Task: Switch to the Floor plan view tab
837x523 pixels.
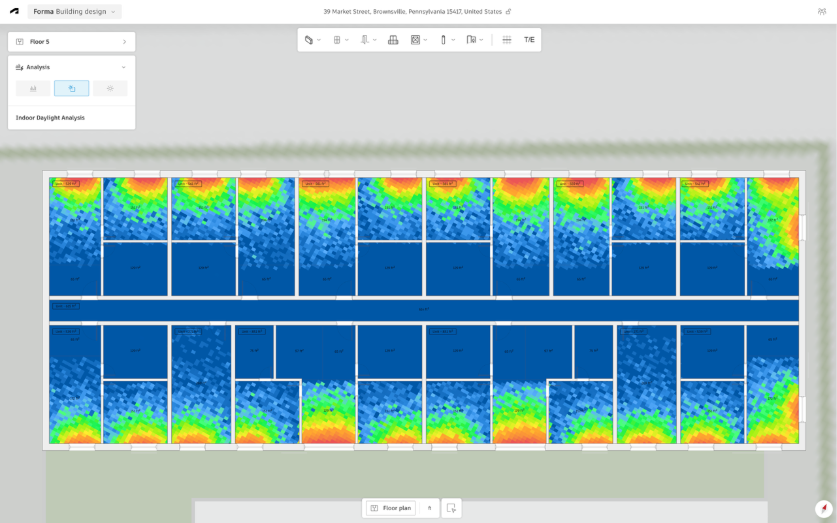Action: (391, 508)
